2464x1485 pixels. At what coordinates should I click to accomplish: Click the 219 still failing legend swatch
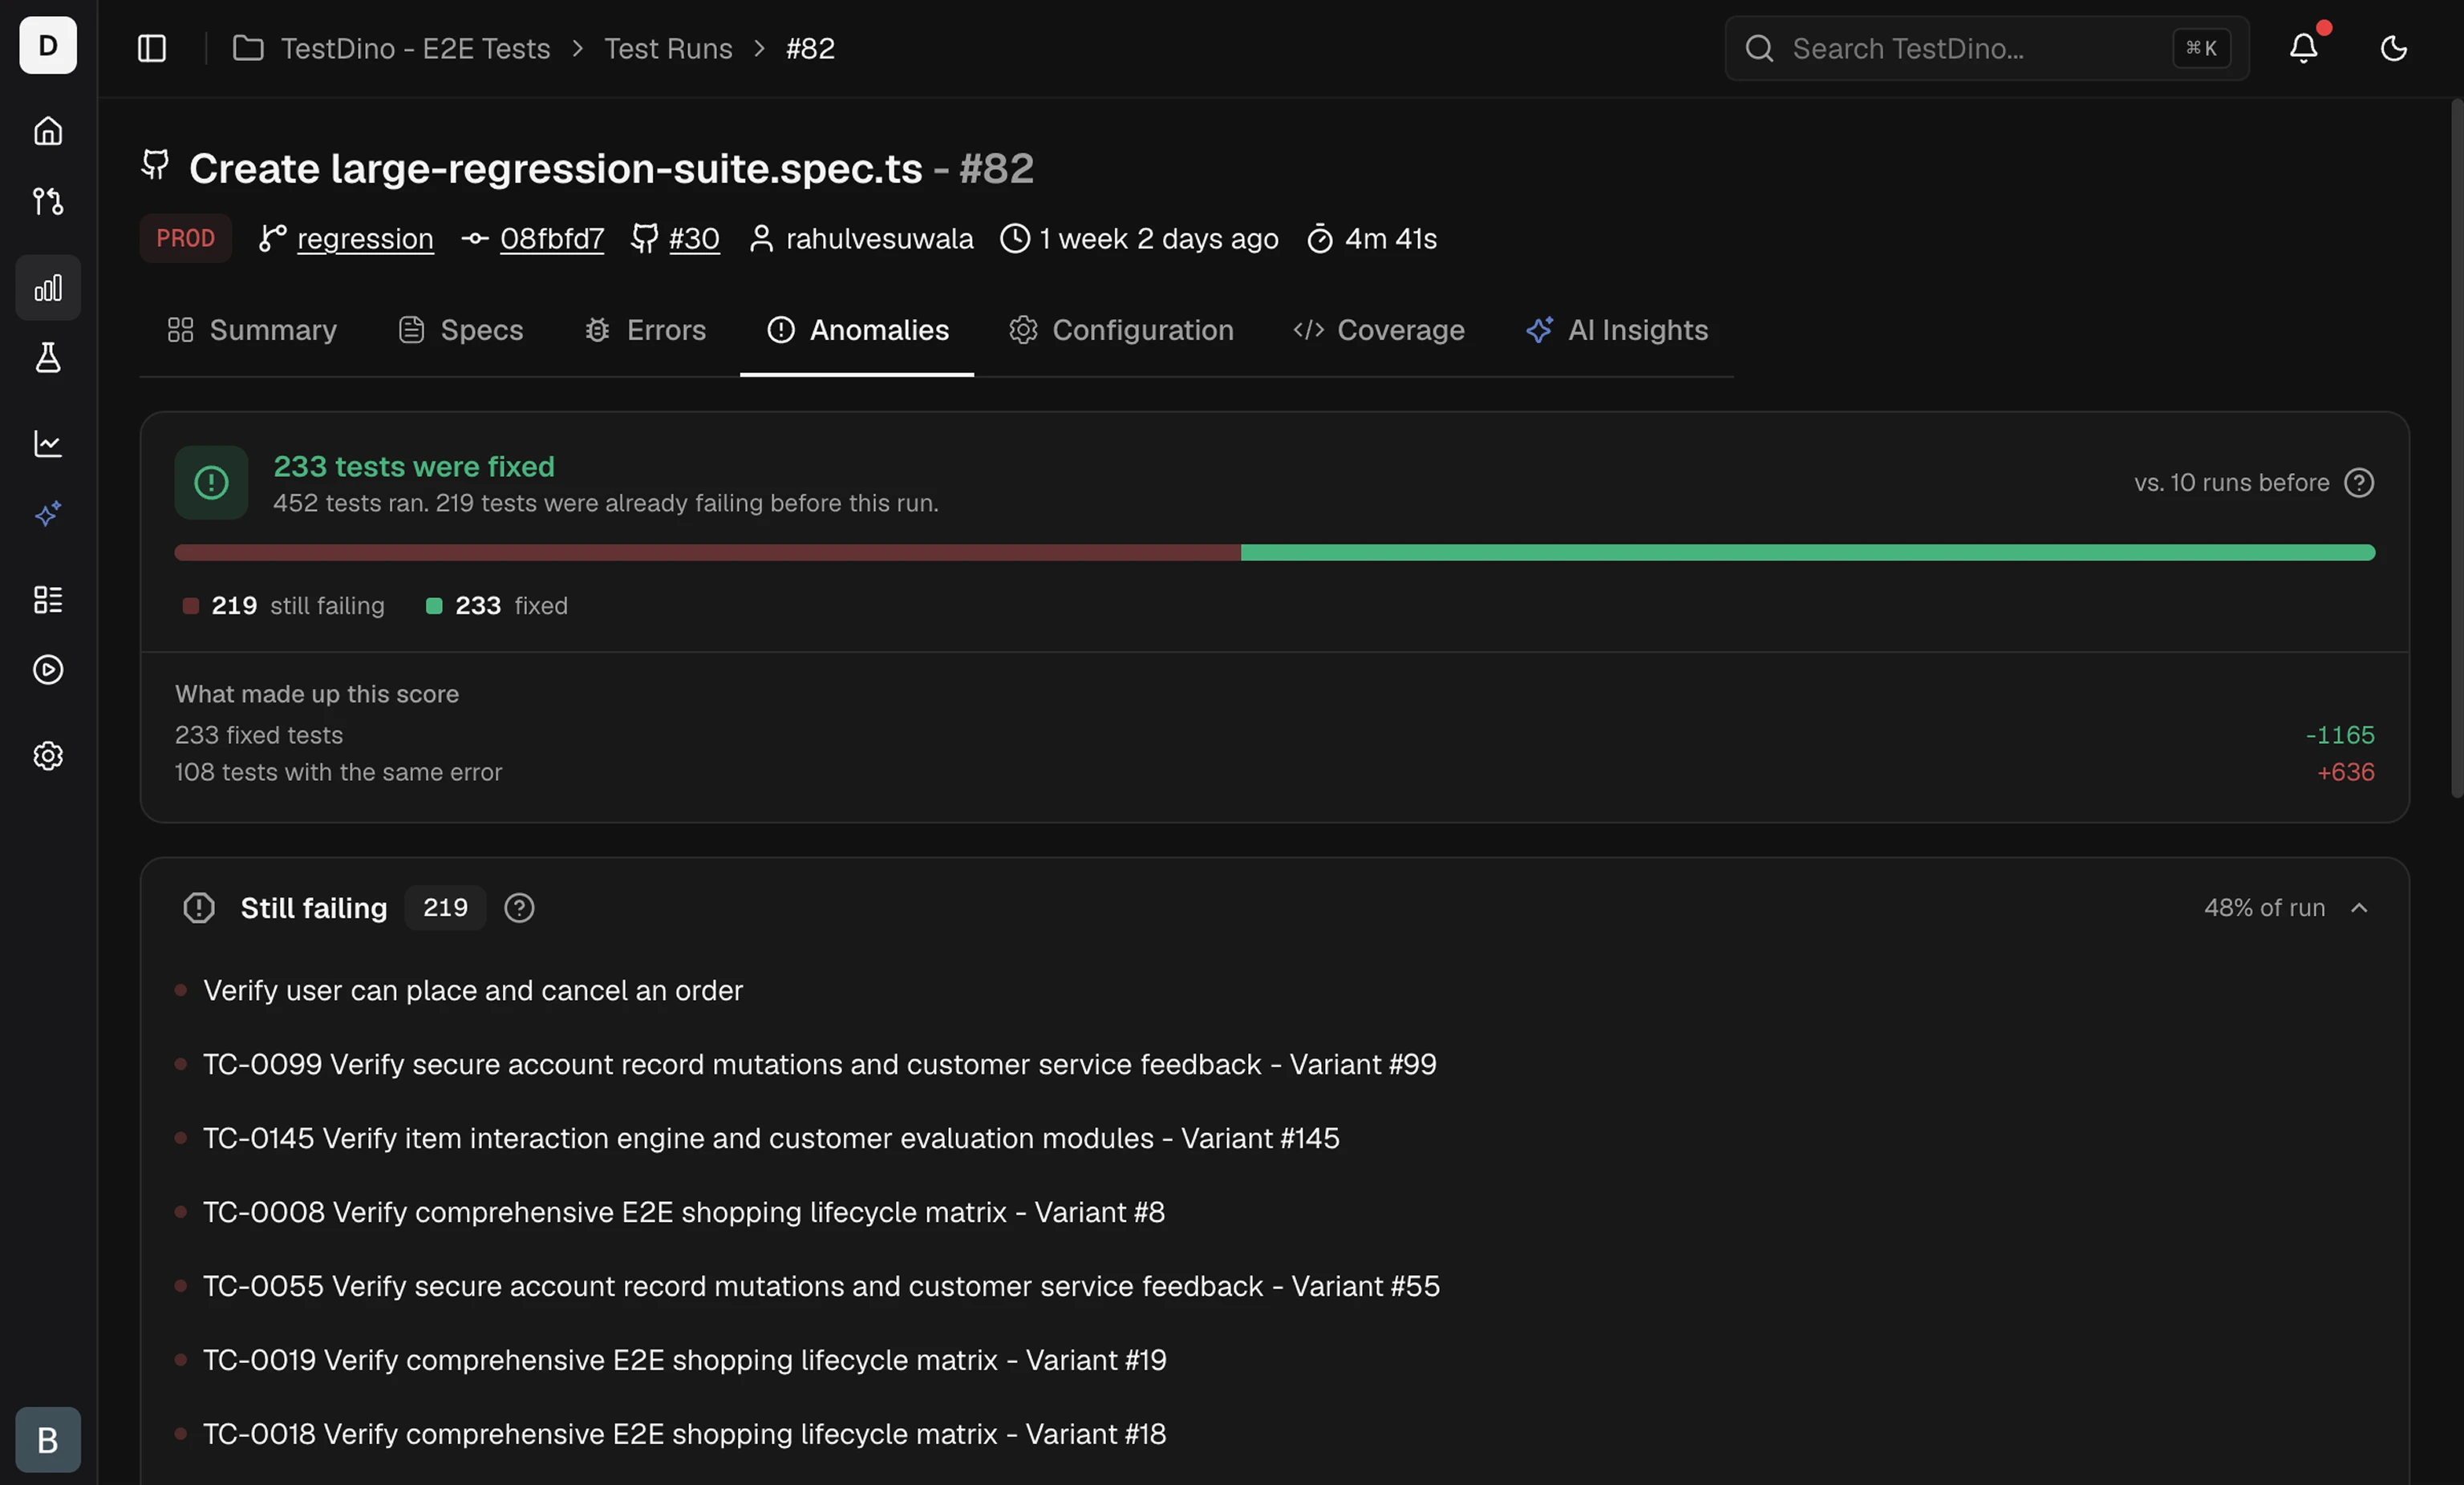(x=190, y=606)
